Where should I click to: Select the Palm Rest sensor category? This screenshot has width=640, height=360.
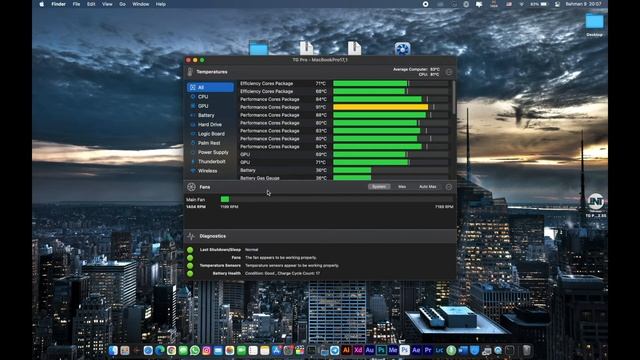(x=210, y=143)
